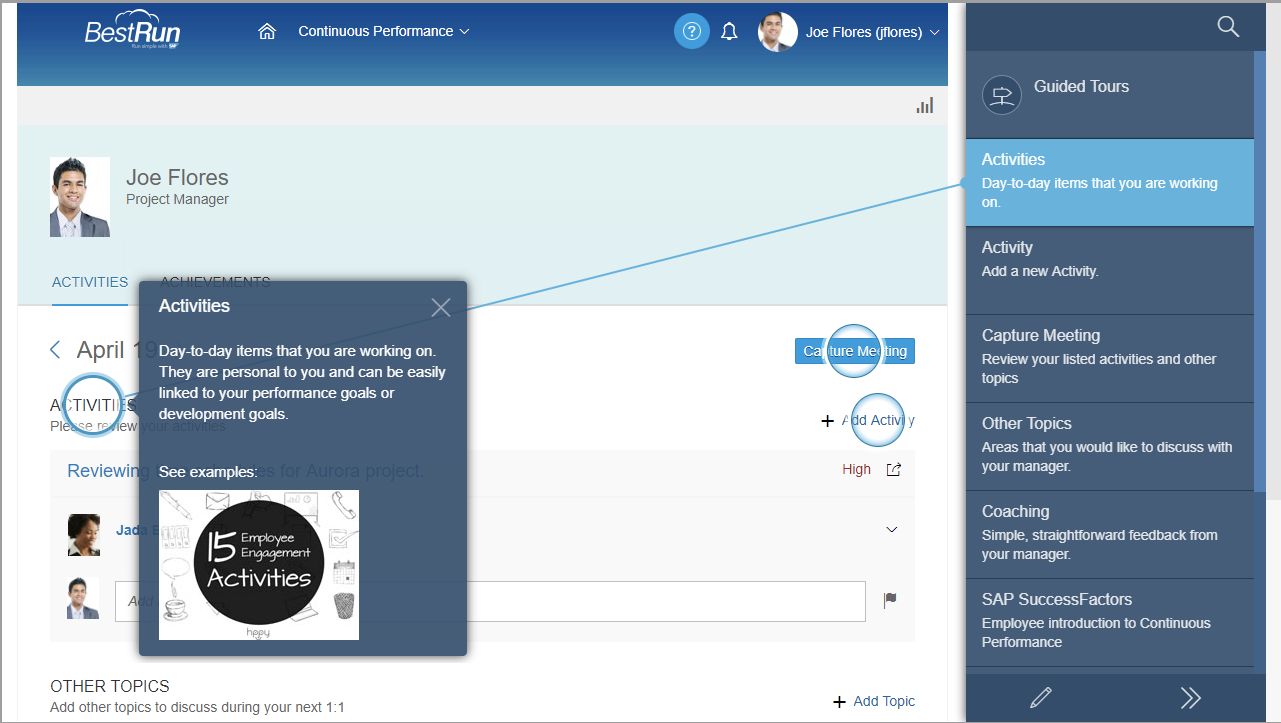Select the Capture Meeting tour item

pos(1110,358)
